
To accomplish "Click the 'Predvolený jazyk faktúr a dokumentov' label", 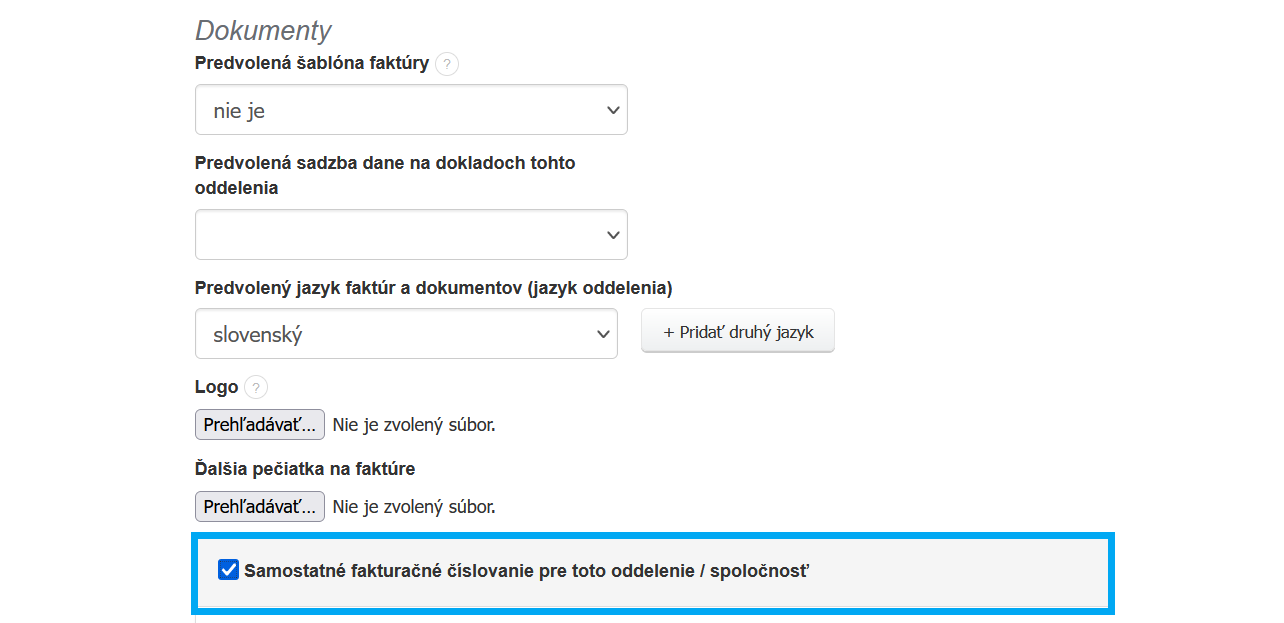I will point(433,288).
